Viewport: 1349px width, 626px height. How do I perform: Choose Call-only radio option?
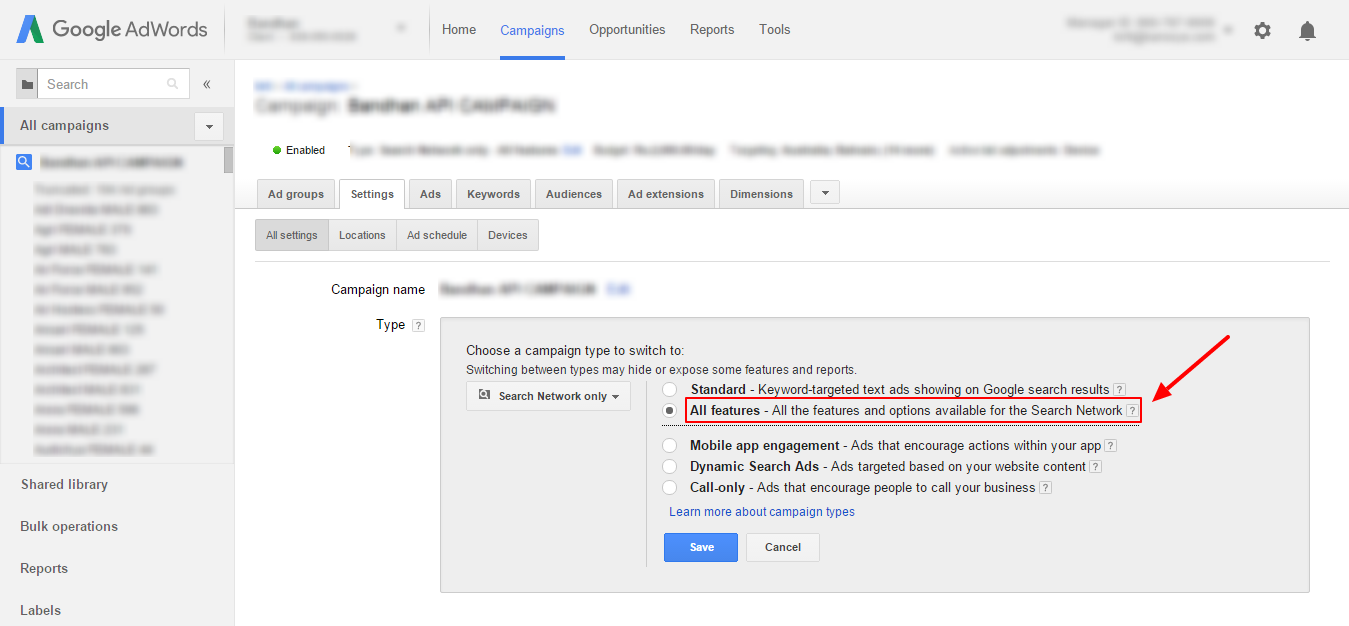click(x=669, y=487)
